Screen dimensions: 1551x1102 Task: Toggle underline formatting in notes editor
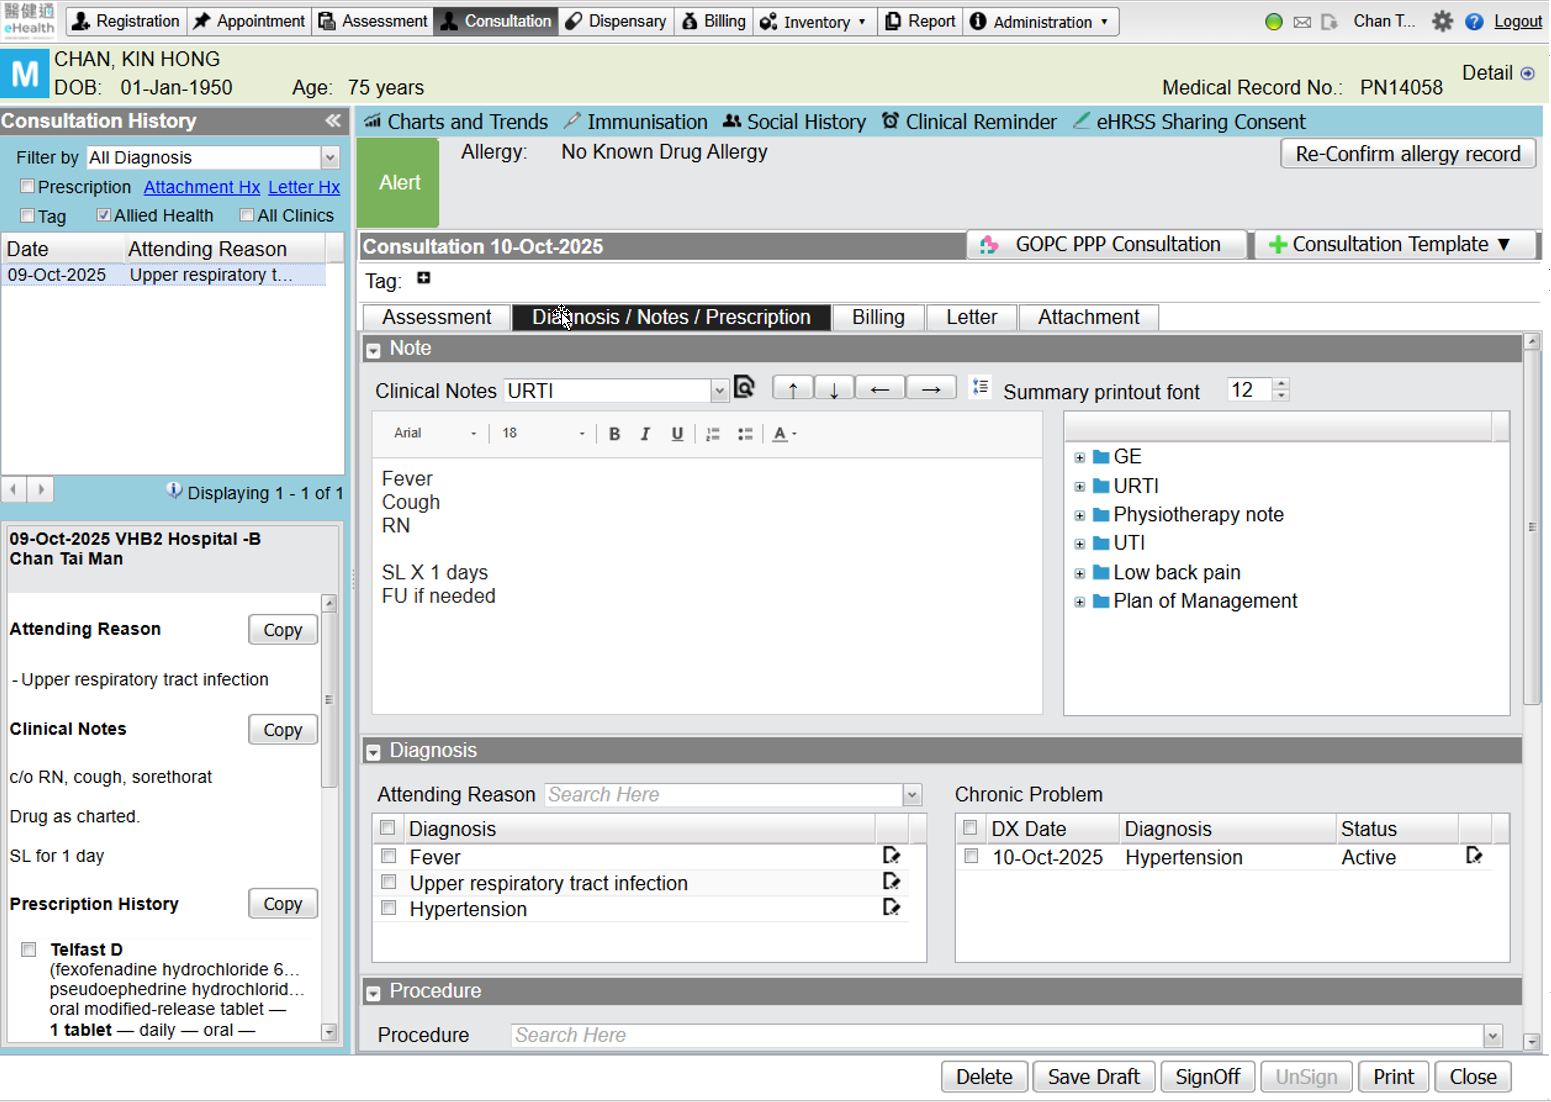coord(677,434)
